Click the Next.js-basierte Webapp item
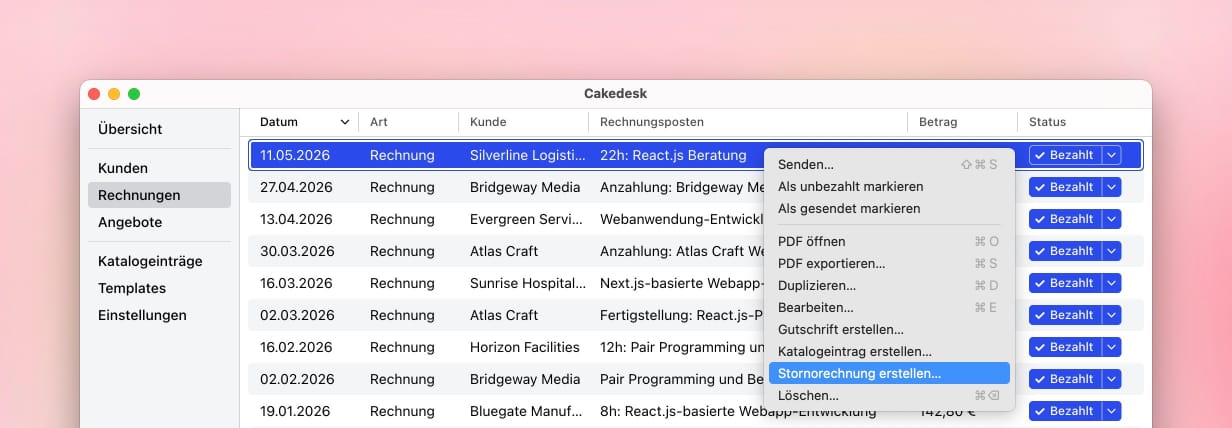The width and height of the screenshot is (1232, 428). tap(683, 283)
